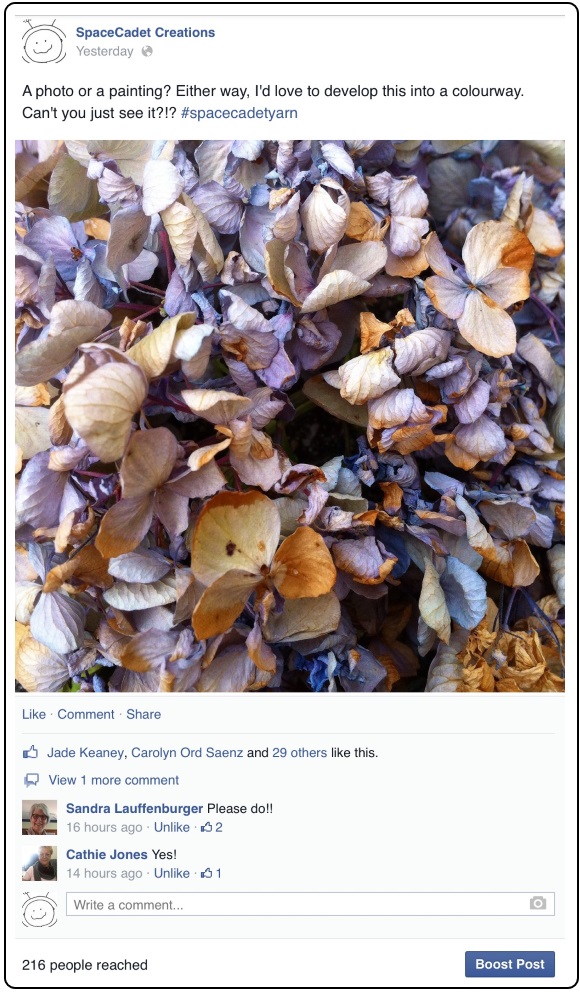View the 1 like on Cathie's comment

point(211,873)
